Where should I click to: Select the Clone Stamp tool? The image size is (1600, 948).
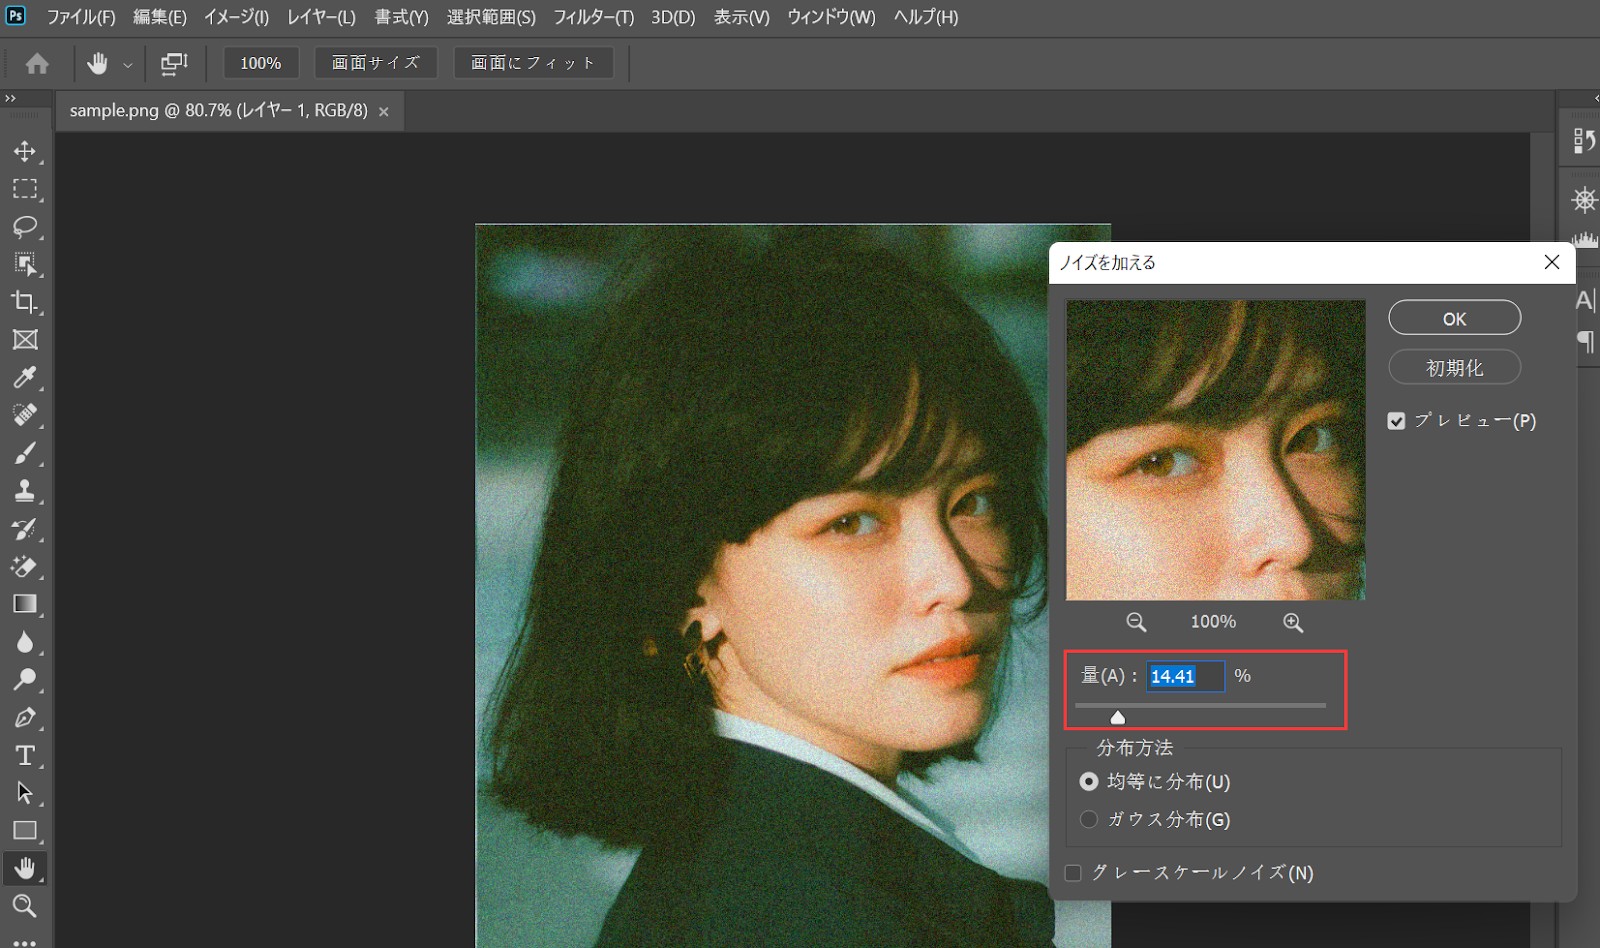pyautogui.click(x=25, y=490)
